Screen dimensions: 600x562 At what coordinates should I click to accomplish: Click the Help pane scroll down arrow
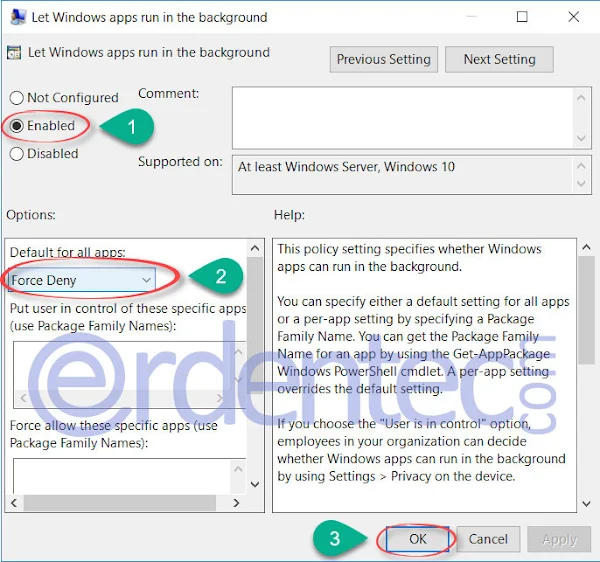(586, 503)
